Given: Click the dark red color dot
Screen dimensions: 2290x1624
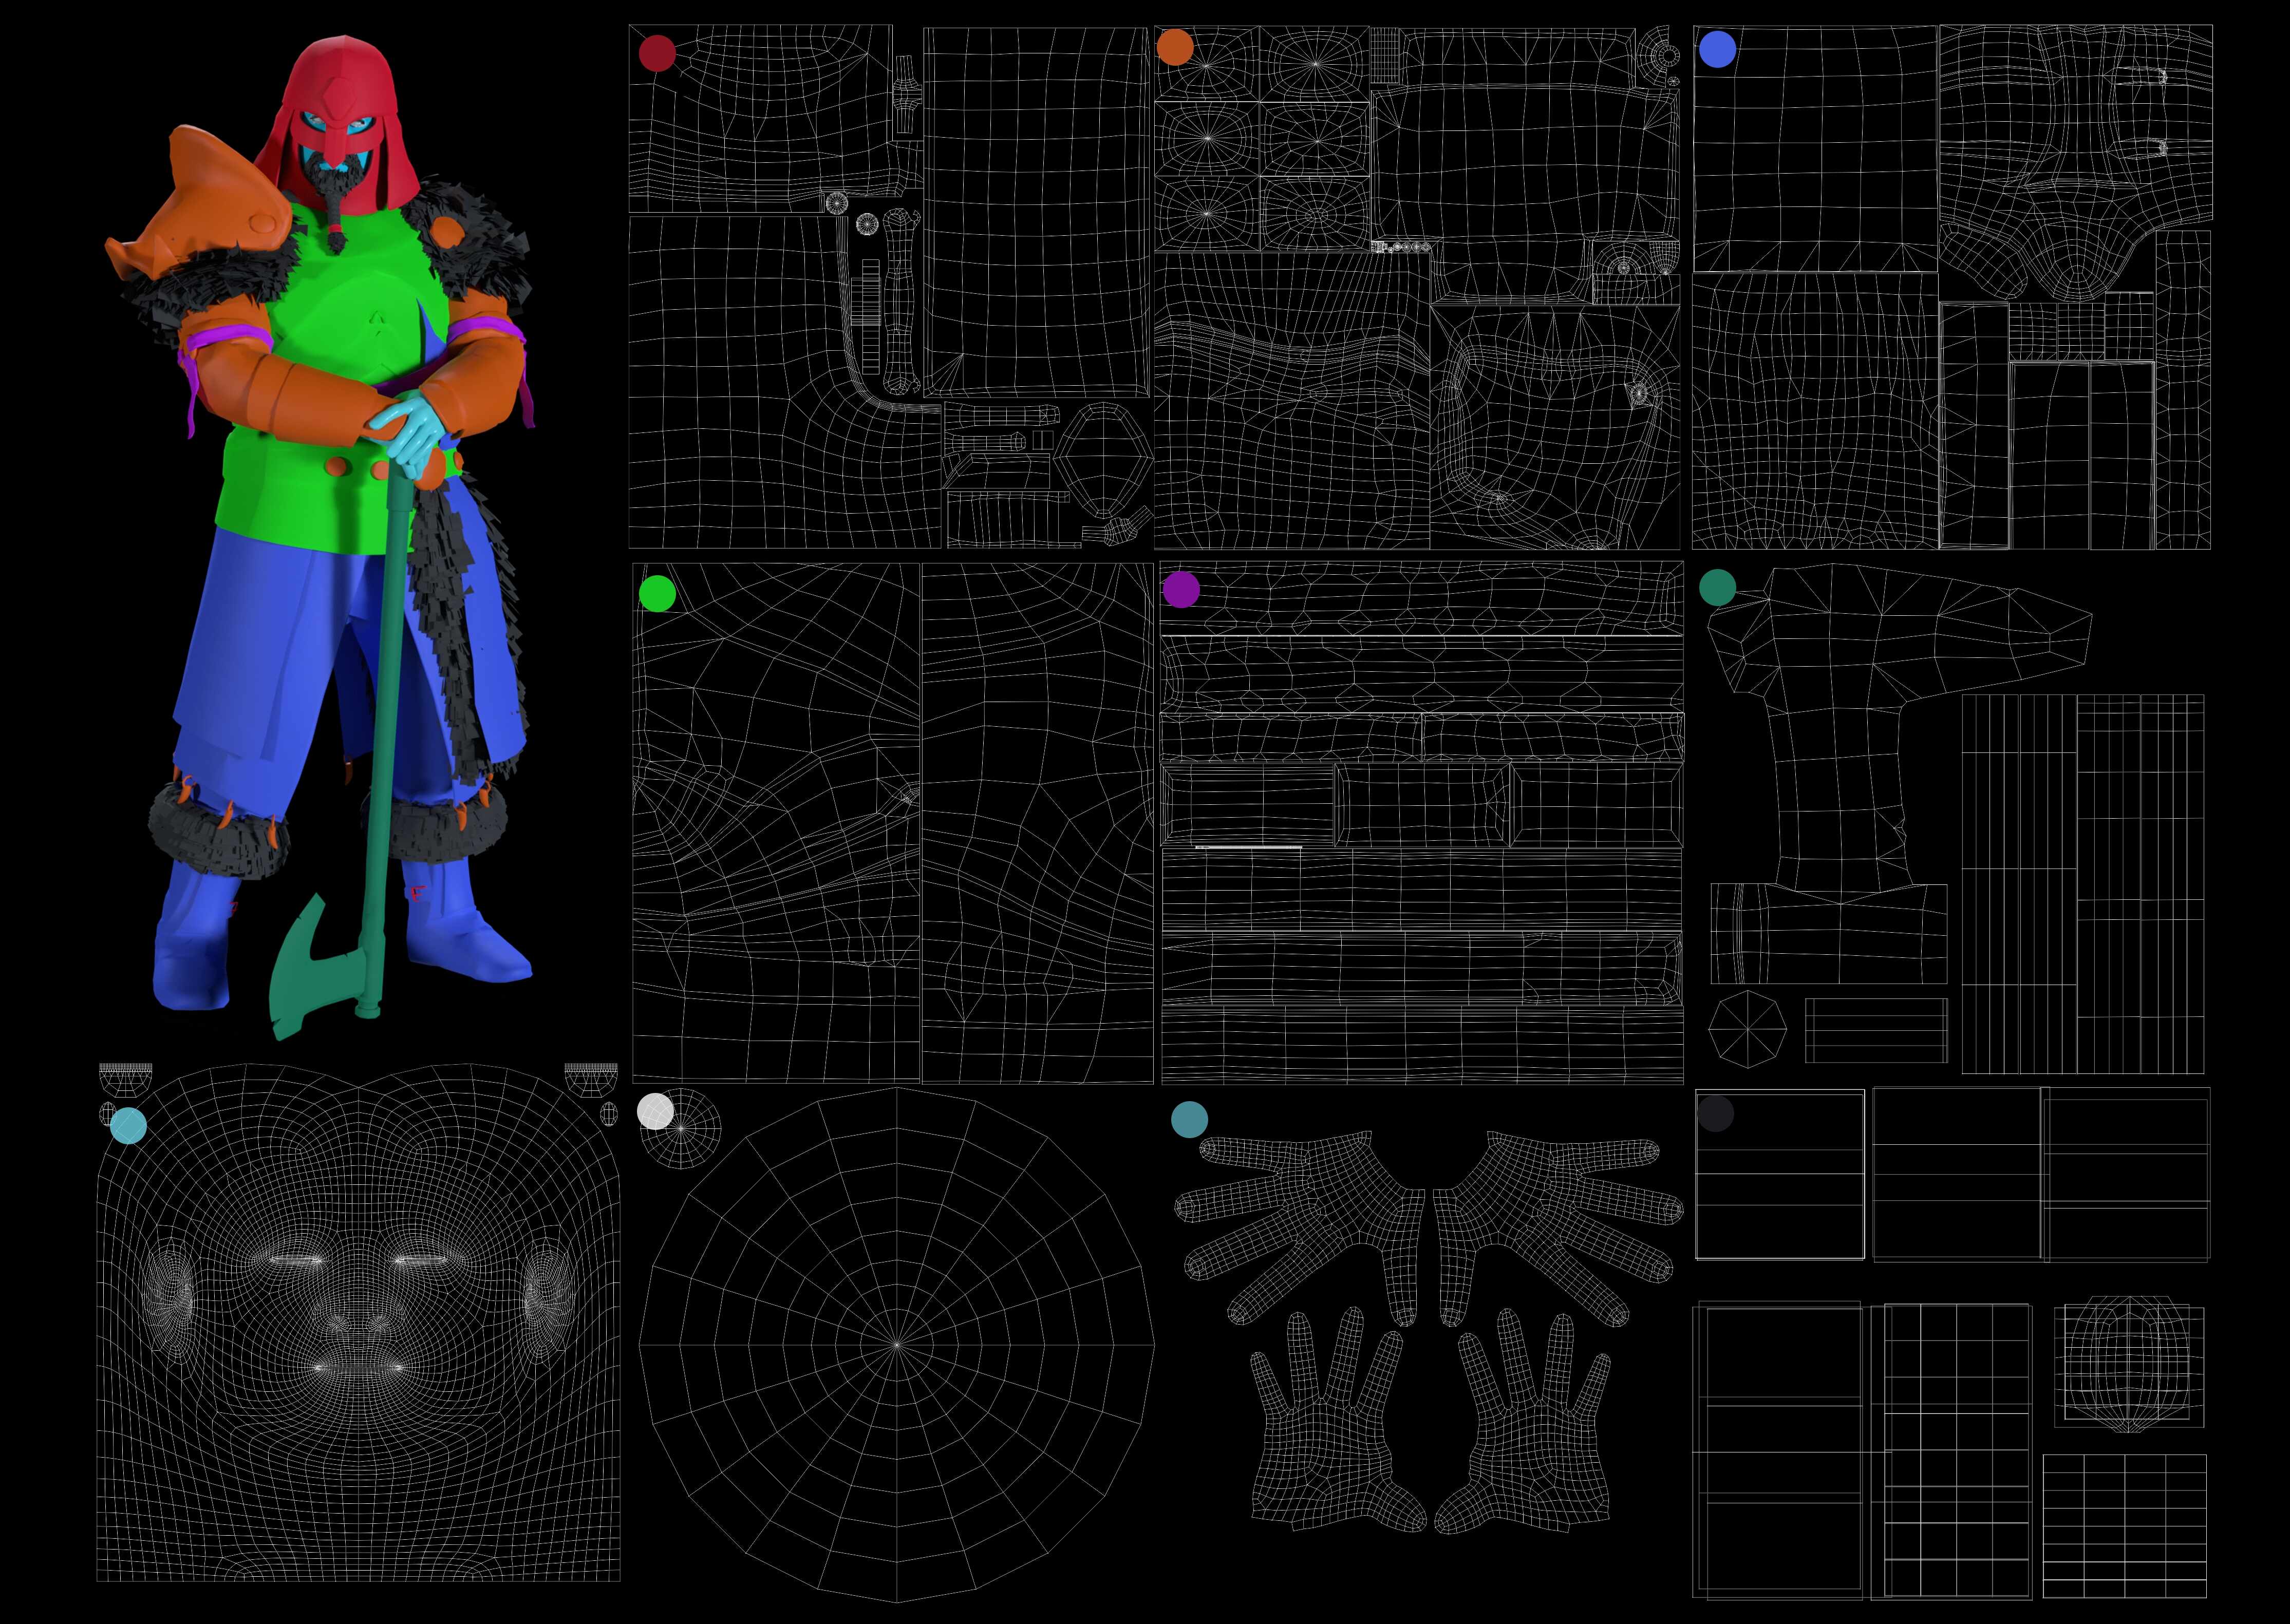Looking at the screenshot, I should (x=657, y=53).
